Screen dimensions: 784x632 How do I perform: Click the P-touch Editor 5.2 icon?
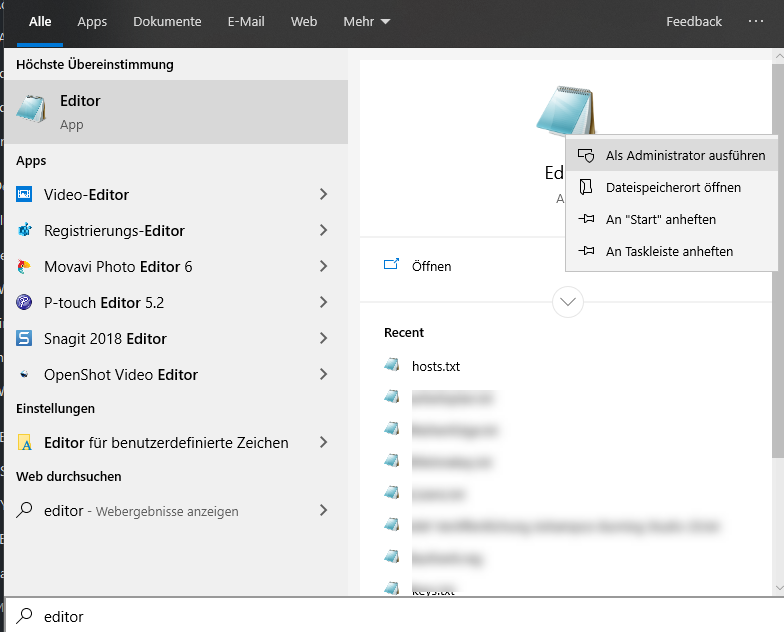[x=24, y=302]
